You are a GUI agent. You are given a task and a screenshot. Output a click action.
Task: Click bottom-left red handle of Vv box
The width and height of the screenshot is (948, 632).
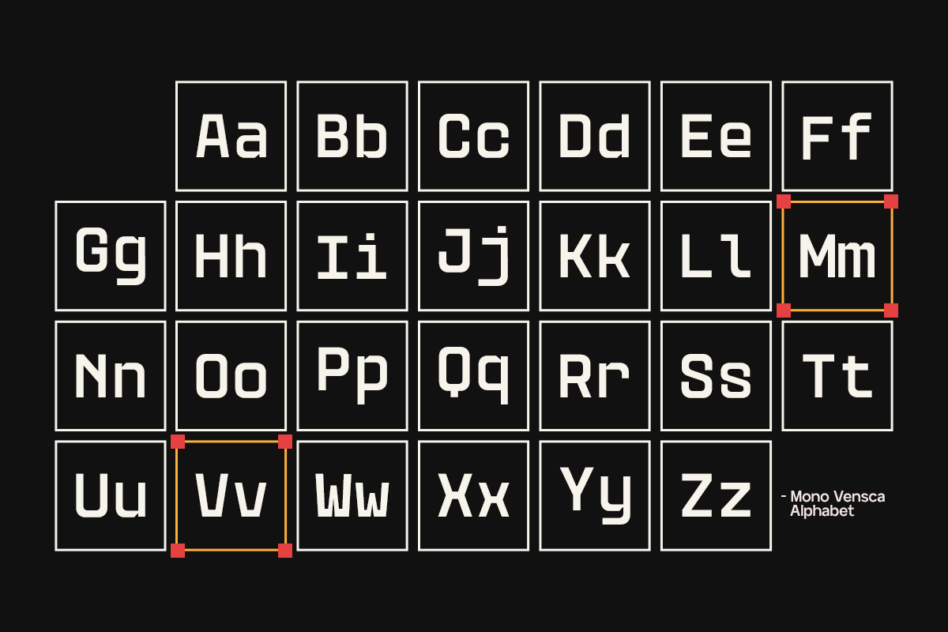click(x=178, y=550)
